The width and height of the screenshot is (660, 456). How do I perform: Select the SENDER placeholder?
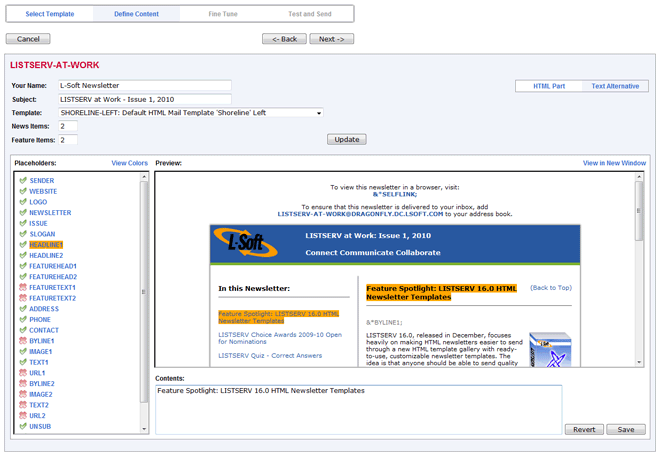pos(42,180)
